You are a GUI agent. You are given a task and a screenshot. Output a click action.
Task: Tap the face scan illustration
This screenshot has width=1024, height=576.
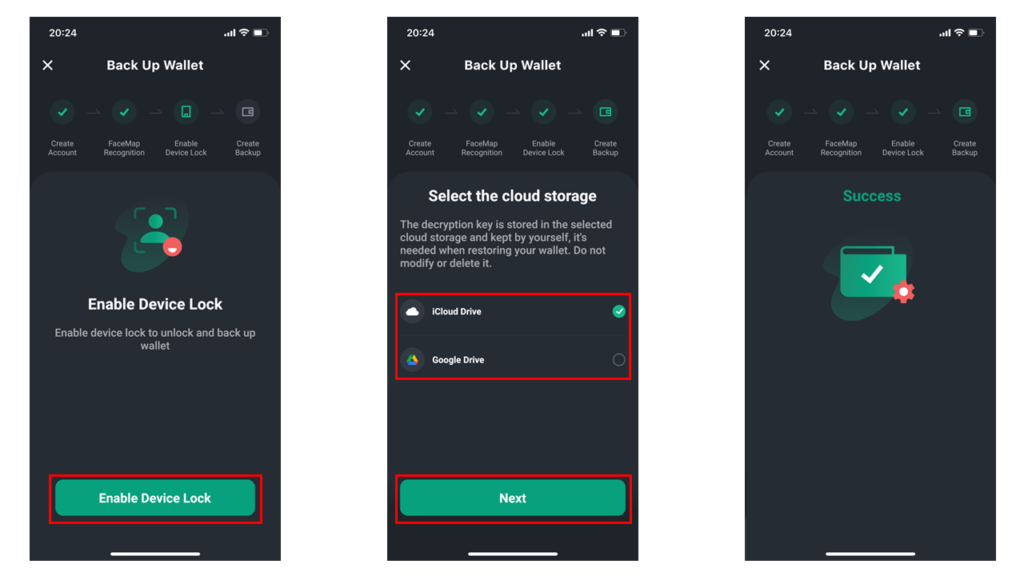pos(153,236)
